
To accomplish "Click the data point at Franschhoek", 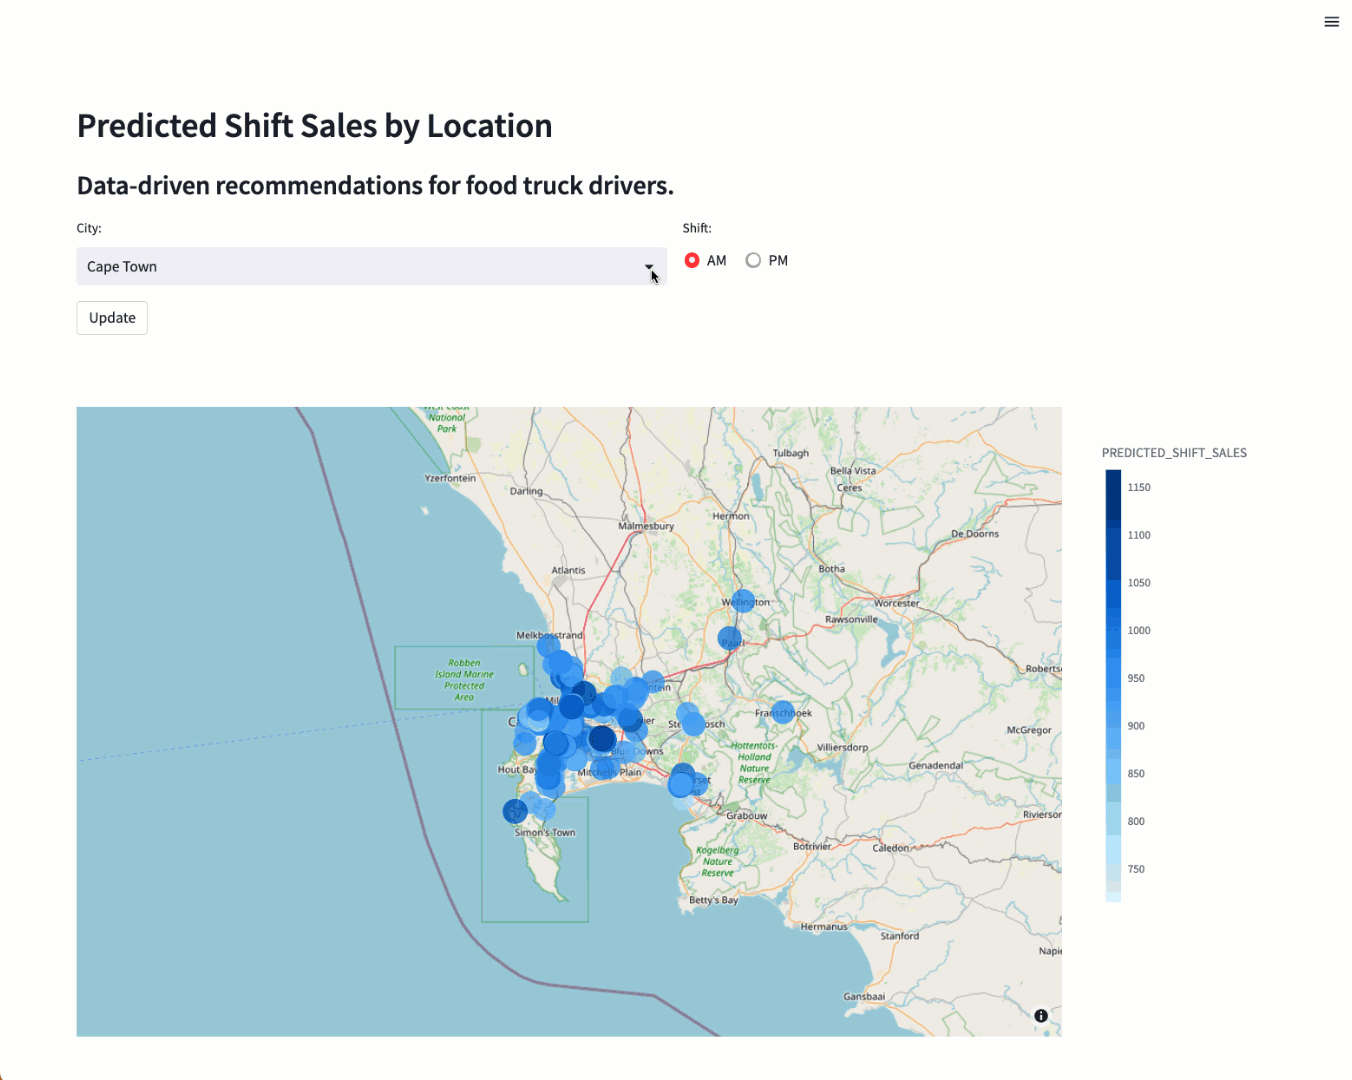I will 783,712.
